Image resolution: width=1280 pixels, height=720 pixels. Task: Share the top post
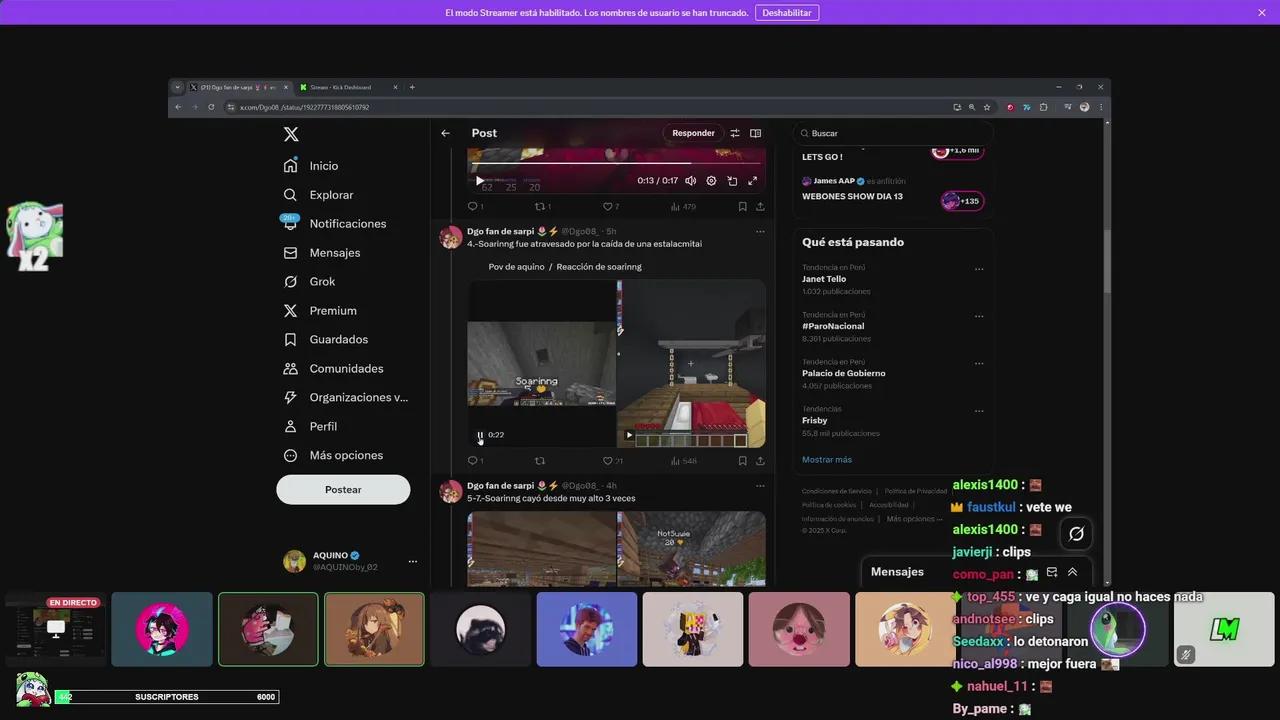click(760, 207)
